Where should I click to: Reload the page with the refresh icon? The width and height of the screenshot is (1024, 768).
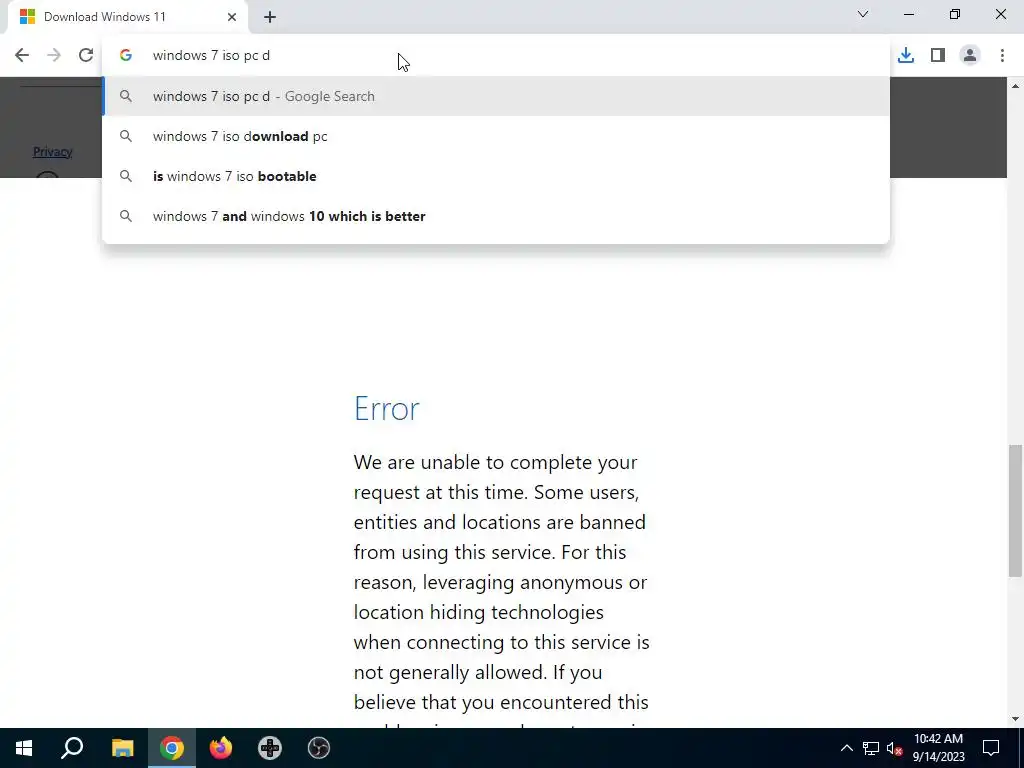click(x=86, y=56)
